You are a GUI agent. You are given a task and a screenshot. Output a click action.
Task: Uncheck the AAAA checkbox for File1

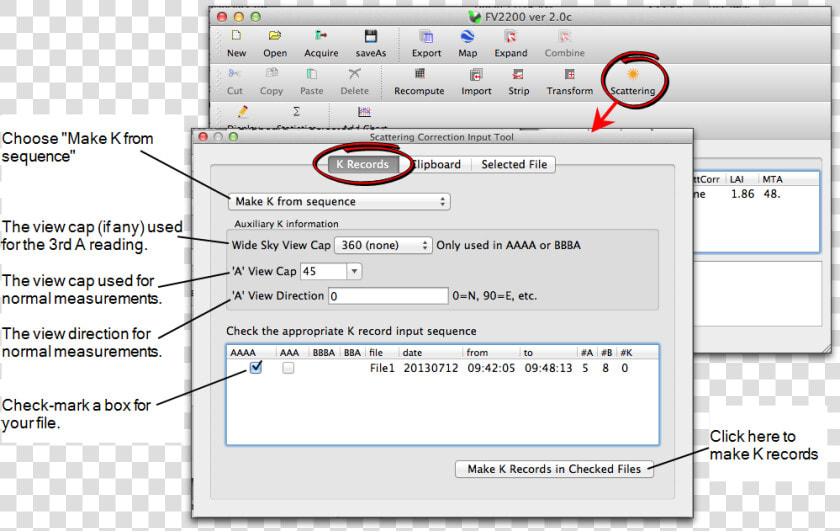(x=256, y=368)
